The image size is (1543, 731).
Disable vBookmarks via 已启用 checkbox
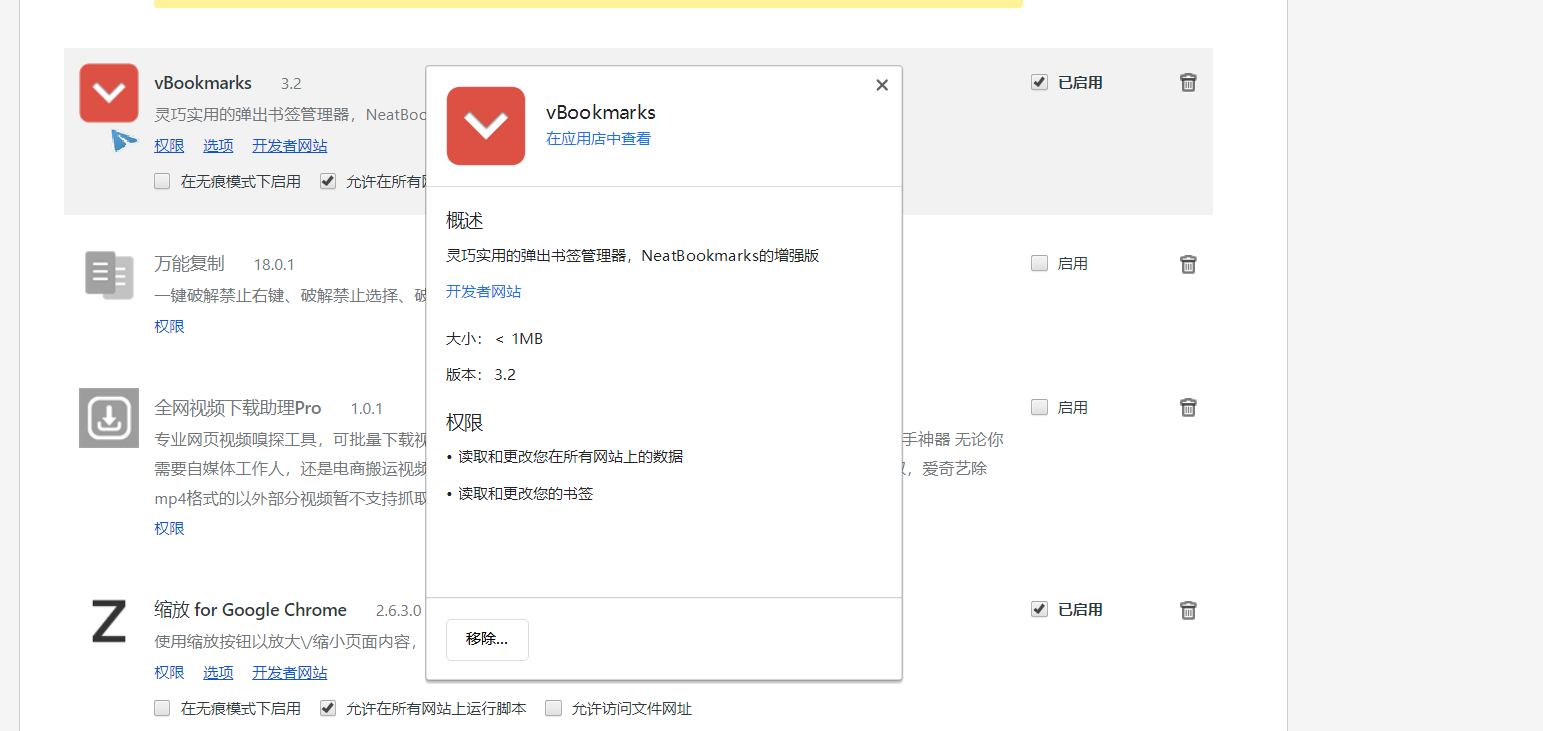coord(1039,82)
